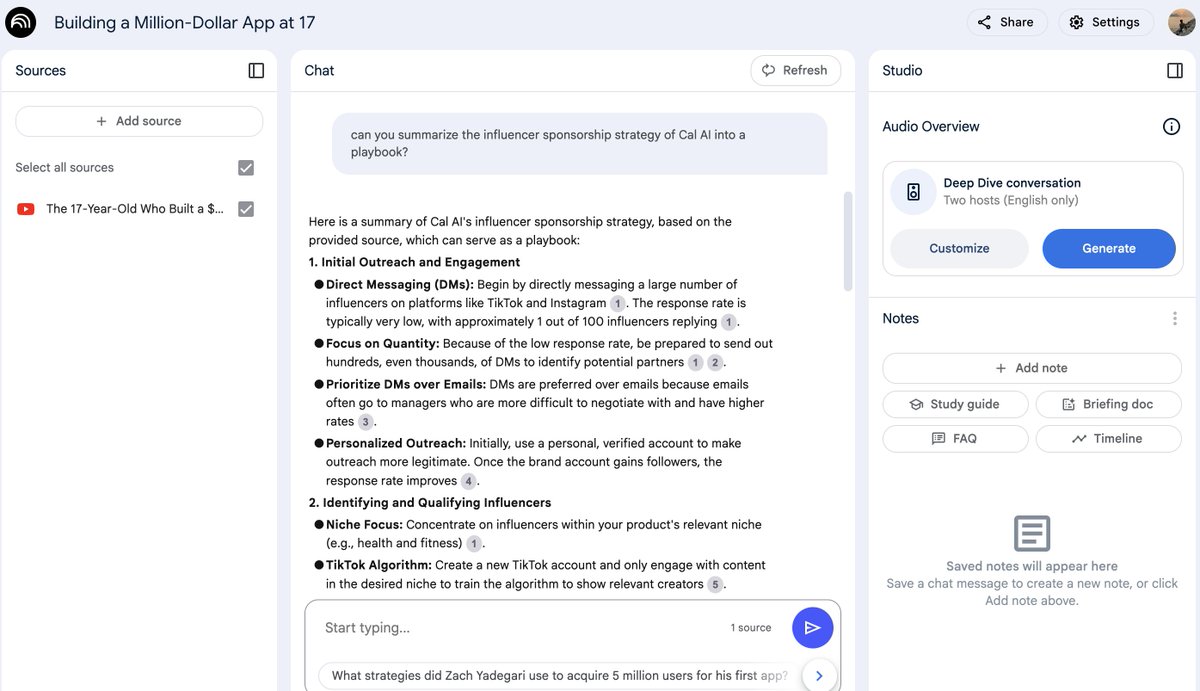Open the Notes three-dot menu

pos(1174,319)
